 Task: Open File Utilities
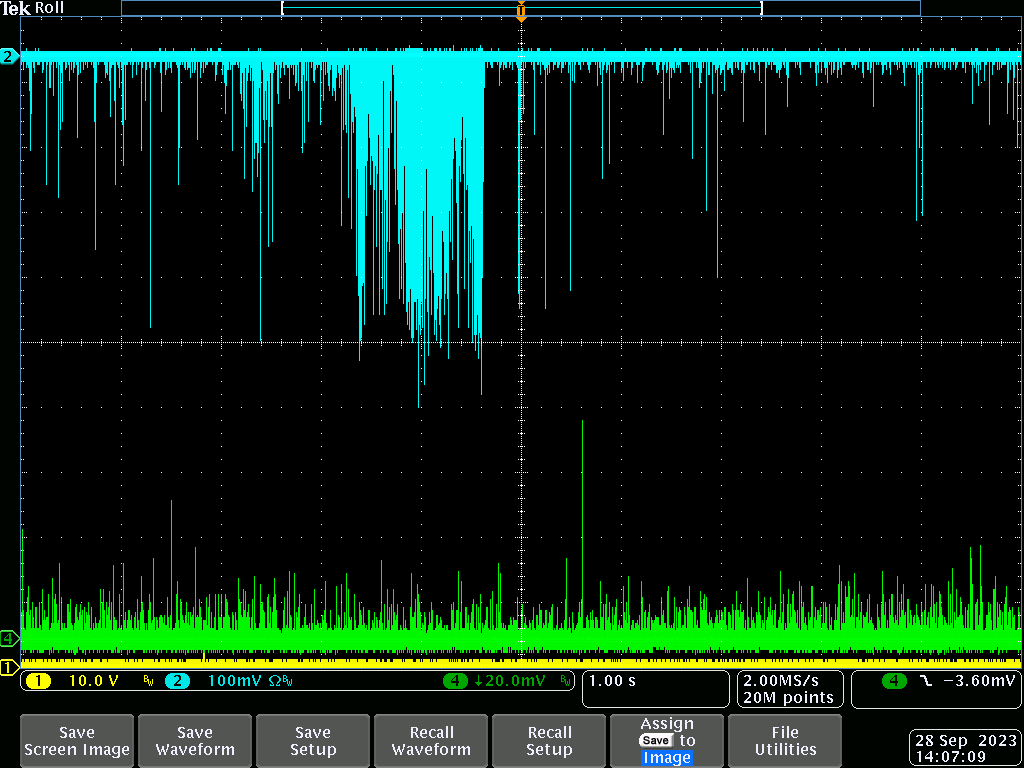click(x=785, y=741)
